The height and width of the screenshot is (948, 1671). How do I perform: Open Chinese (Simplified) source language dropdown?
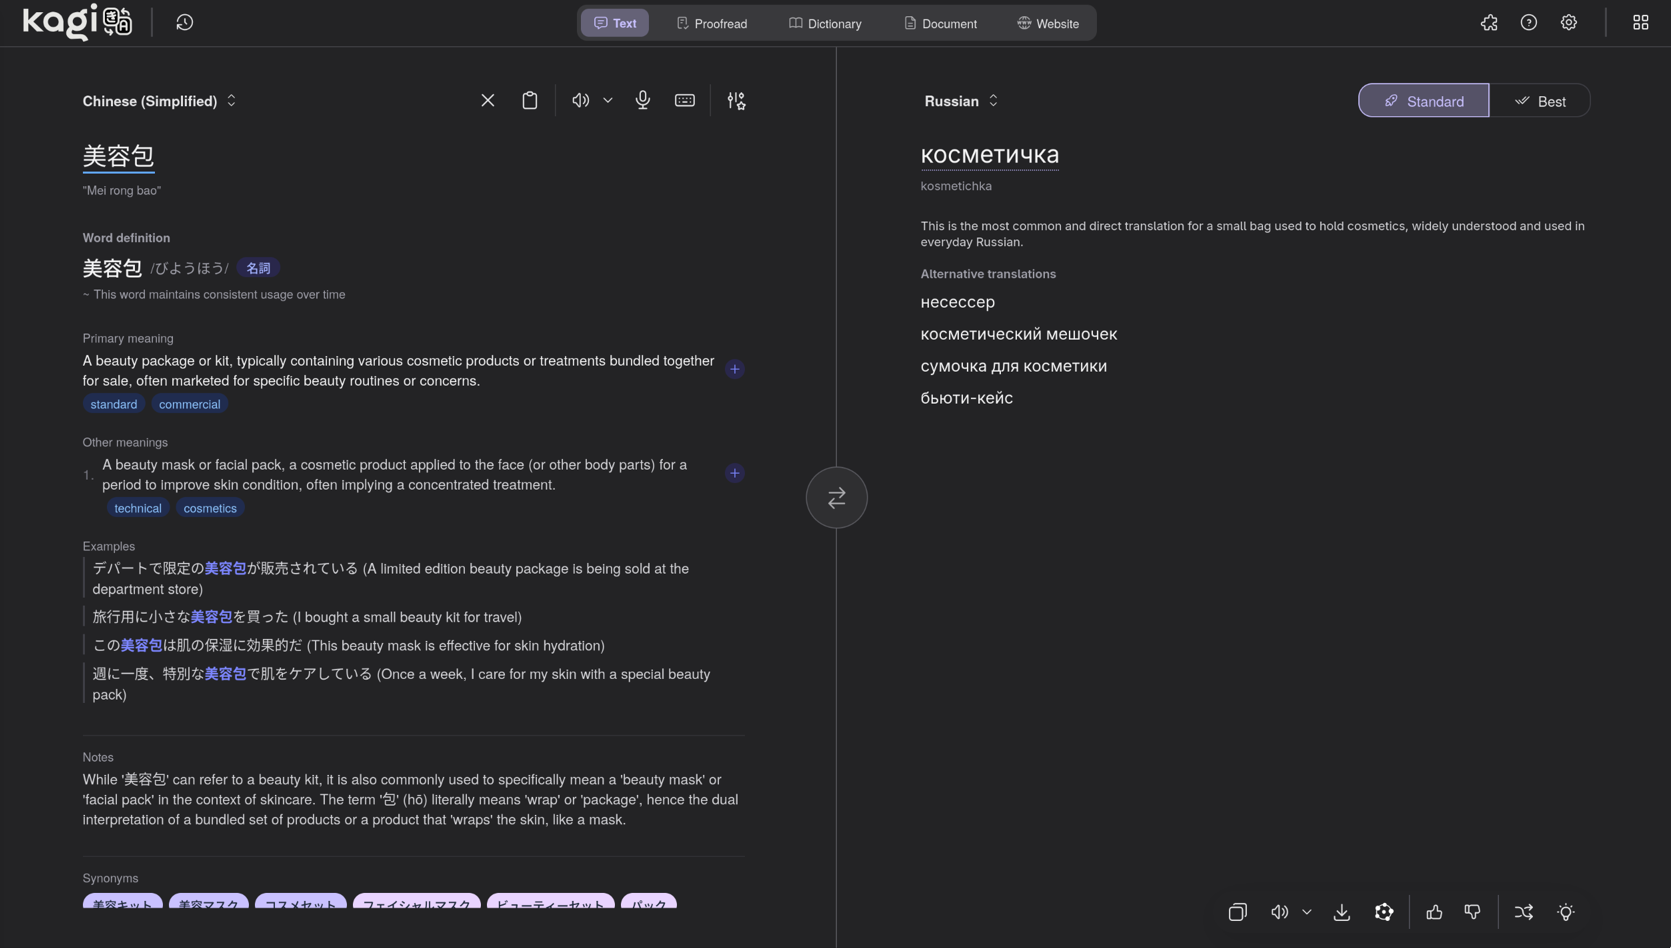[159, 101]
